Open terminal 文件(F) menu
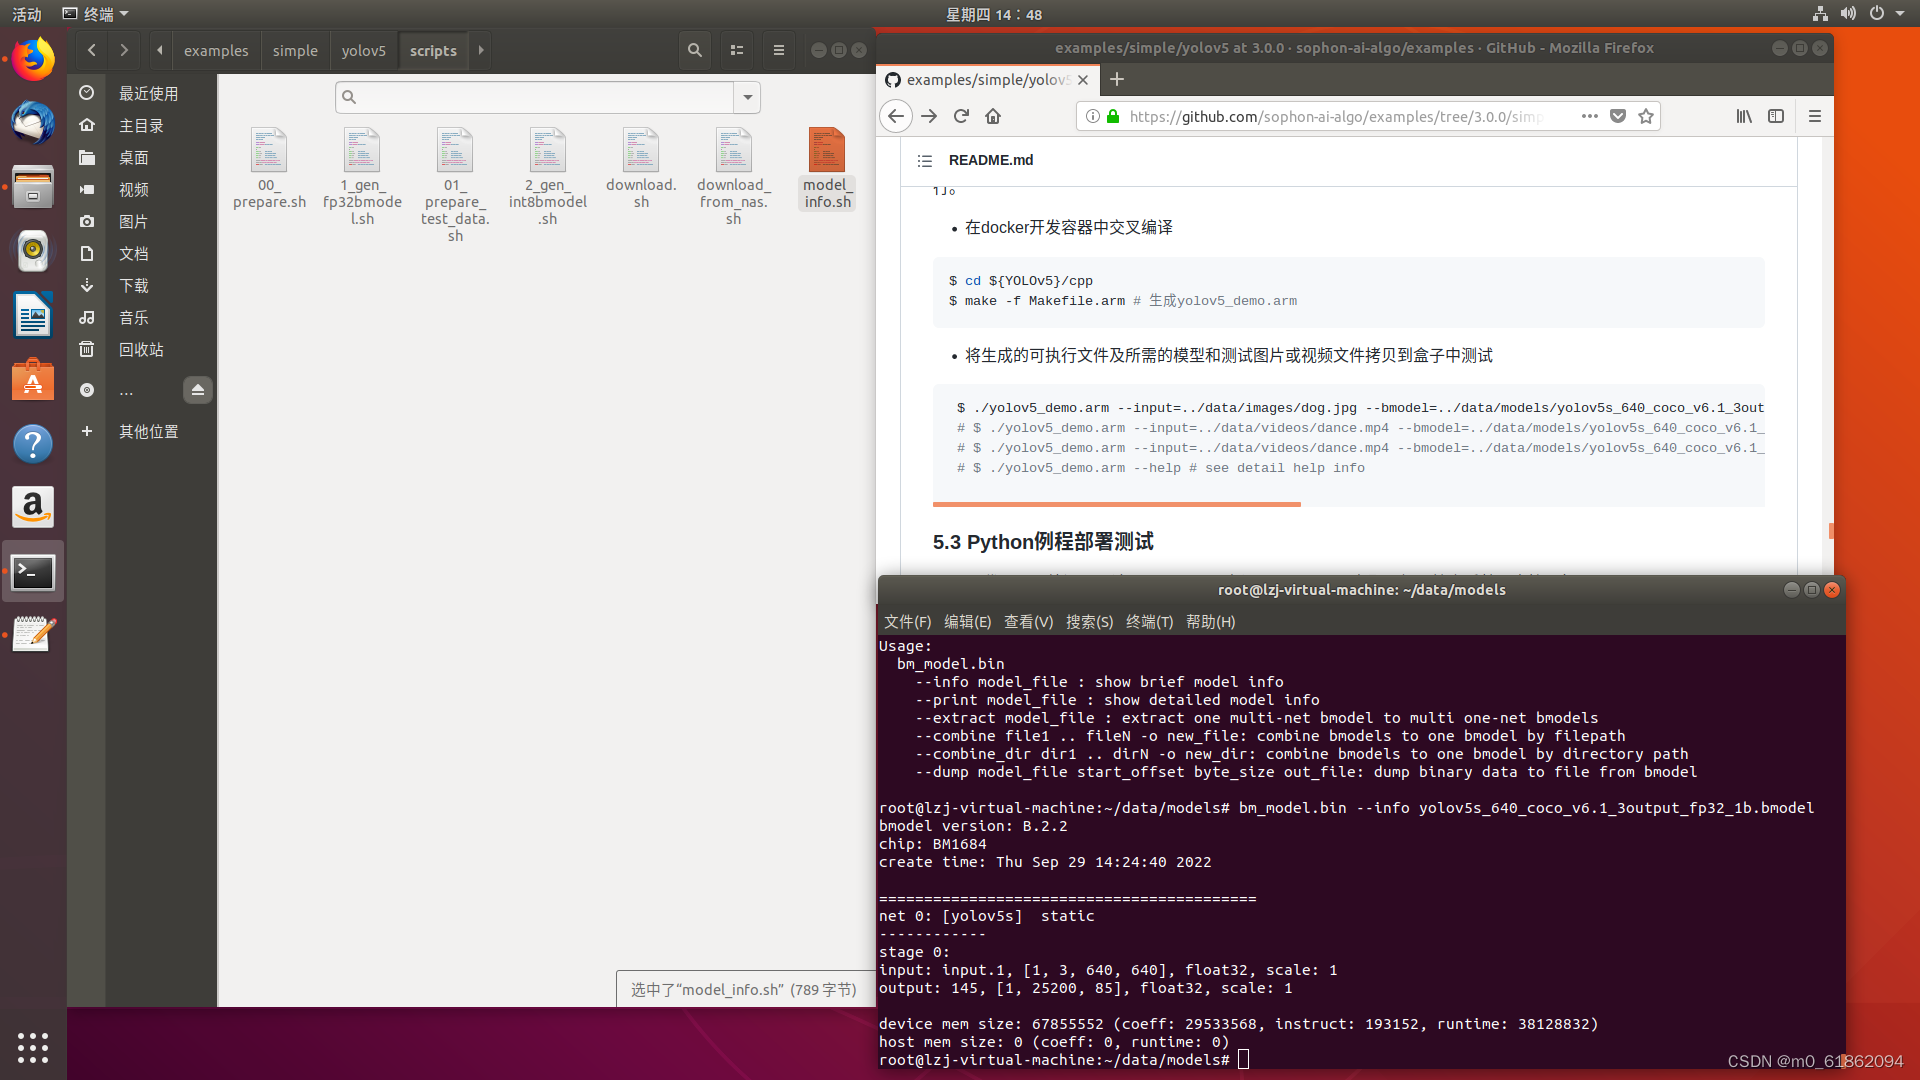The height and width of the screenshot is (1080, 1920). click(907, 621)
